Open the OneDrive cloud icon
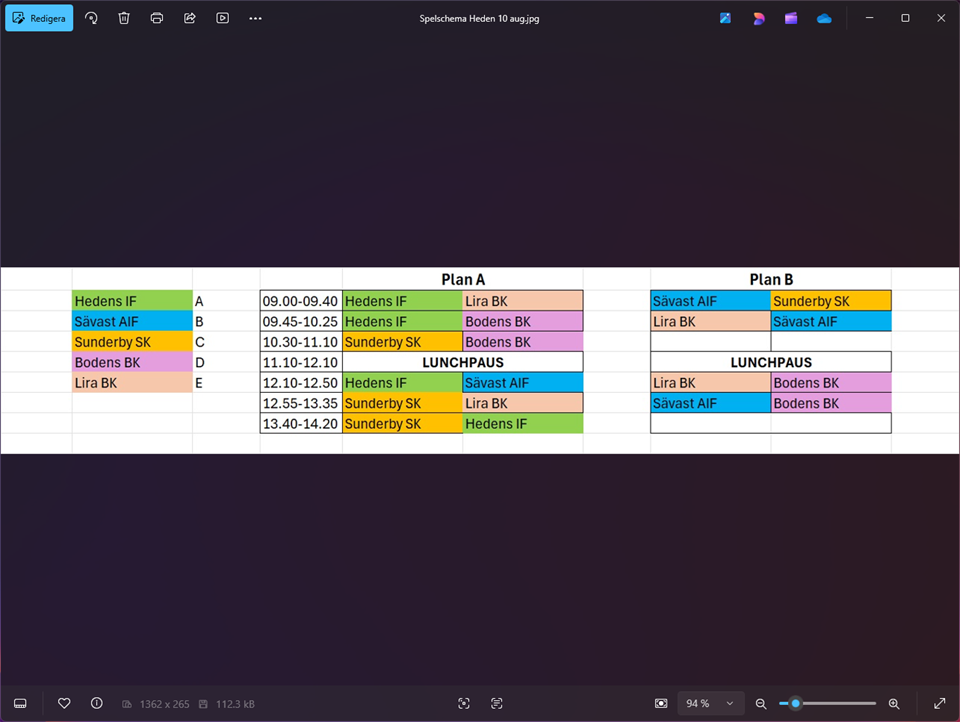 click(x=824, y=18)
